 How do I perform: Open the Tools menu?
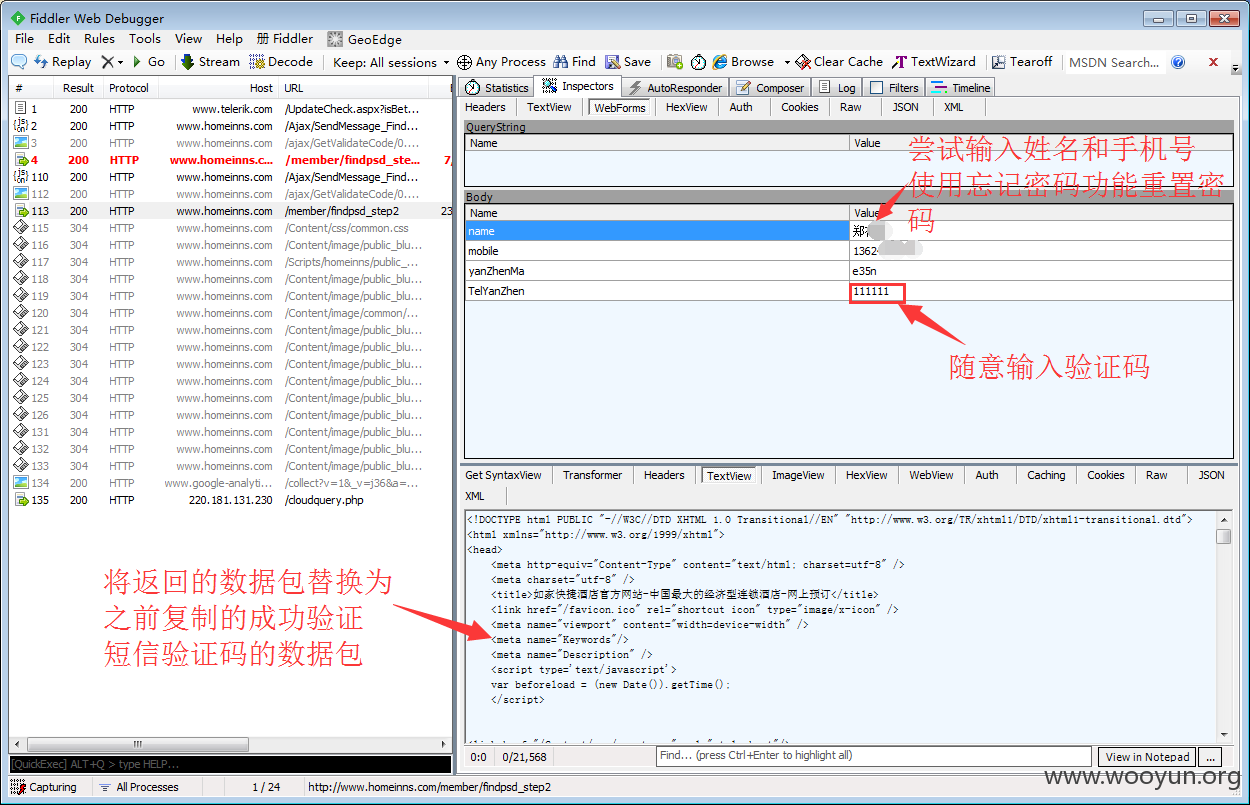tap(144, 39)
